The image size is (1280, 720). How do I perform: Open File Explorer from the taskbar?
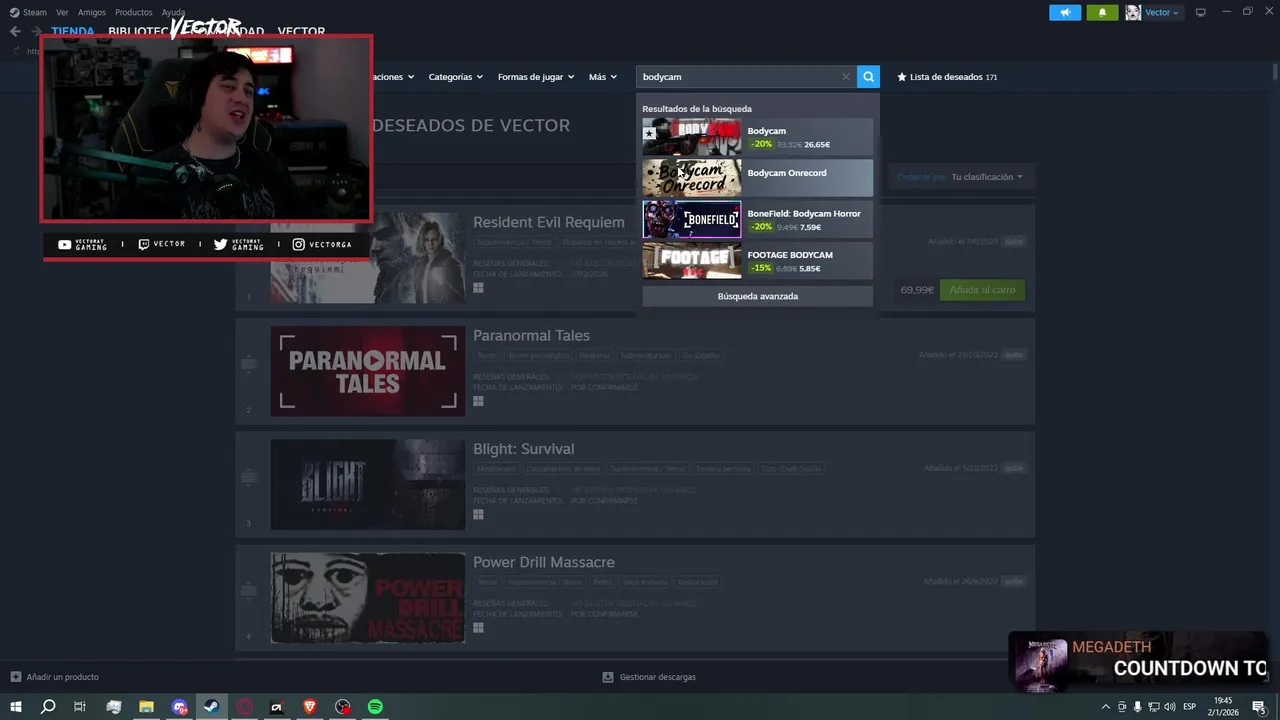pyautogui.click(x=146, y=707)
